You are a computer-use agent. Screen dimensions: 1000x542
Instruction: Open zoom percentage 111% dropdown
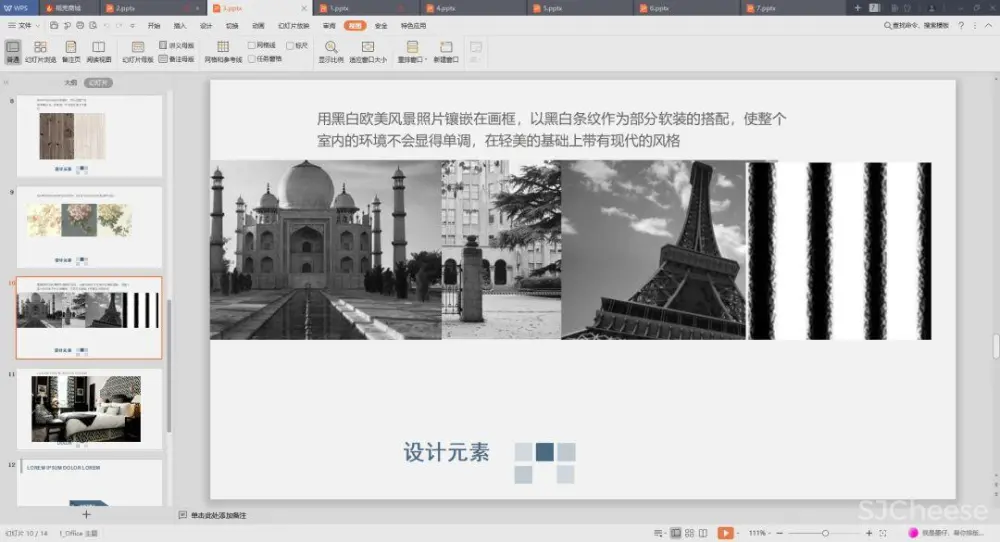click(759, 532)
